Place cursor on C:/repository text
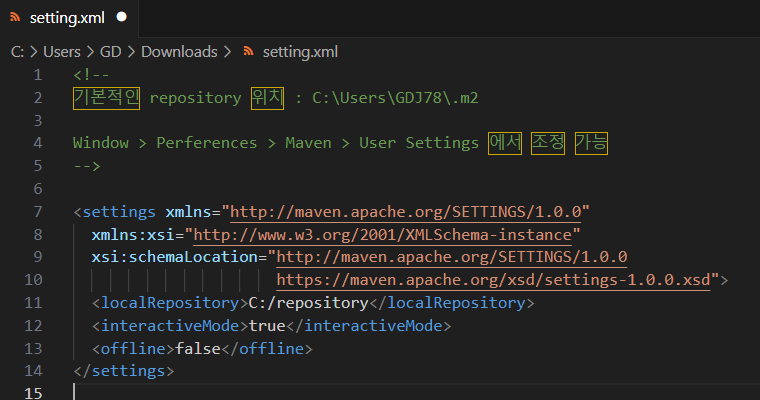 (308, 303)
